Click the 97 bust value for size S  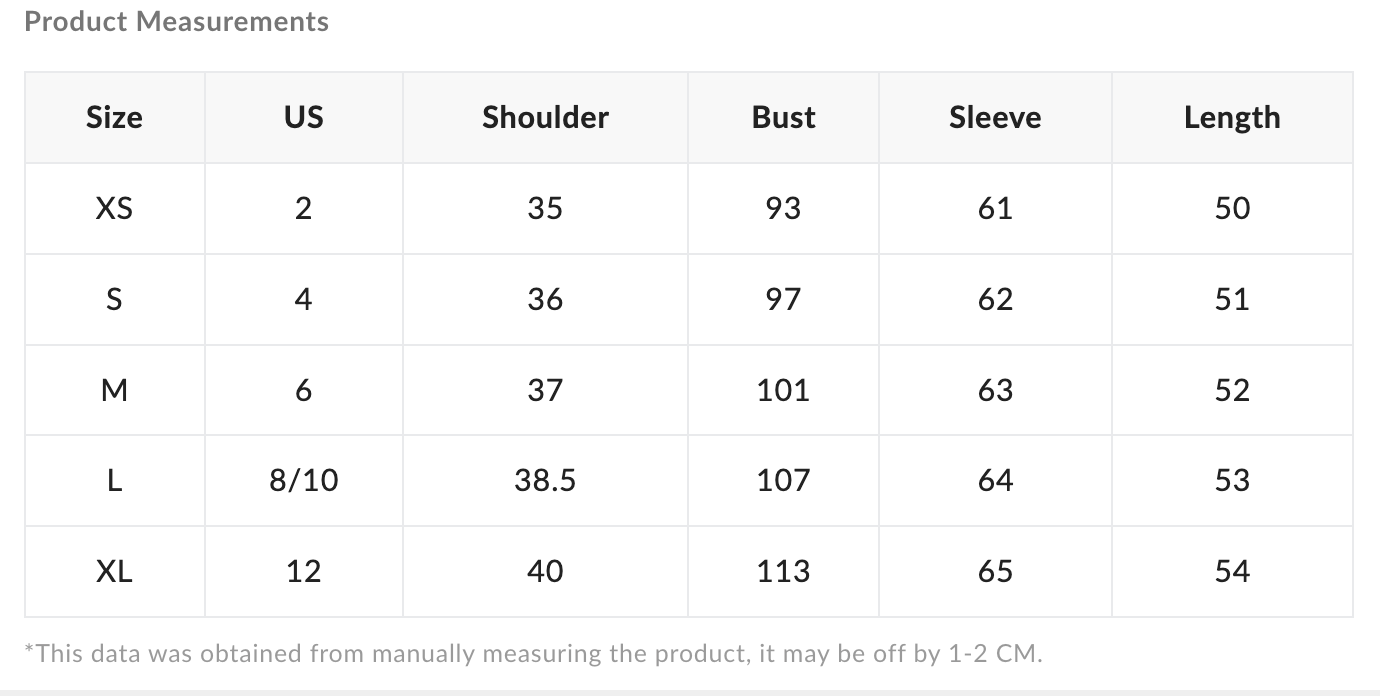pos(783,299)
